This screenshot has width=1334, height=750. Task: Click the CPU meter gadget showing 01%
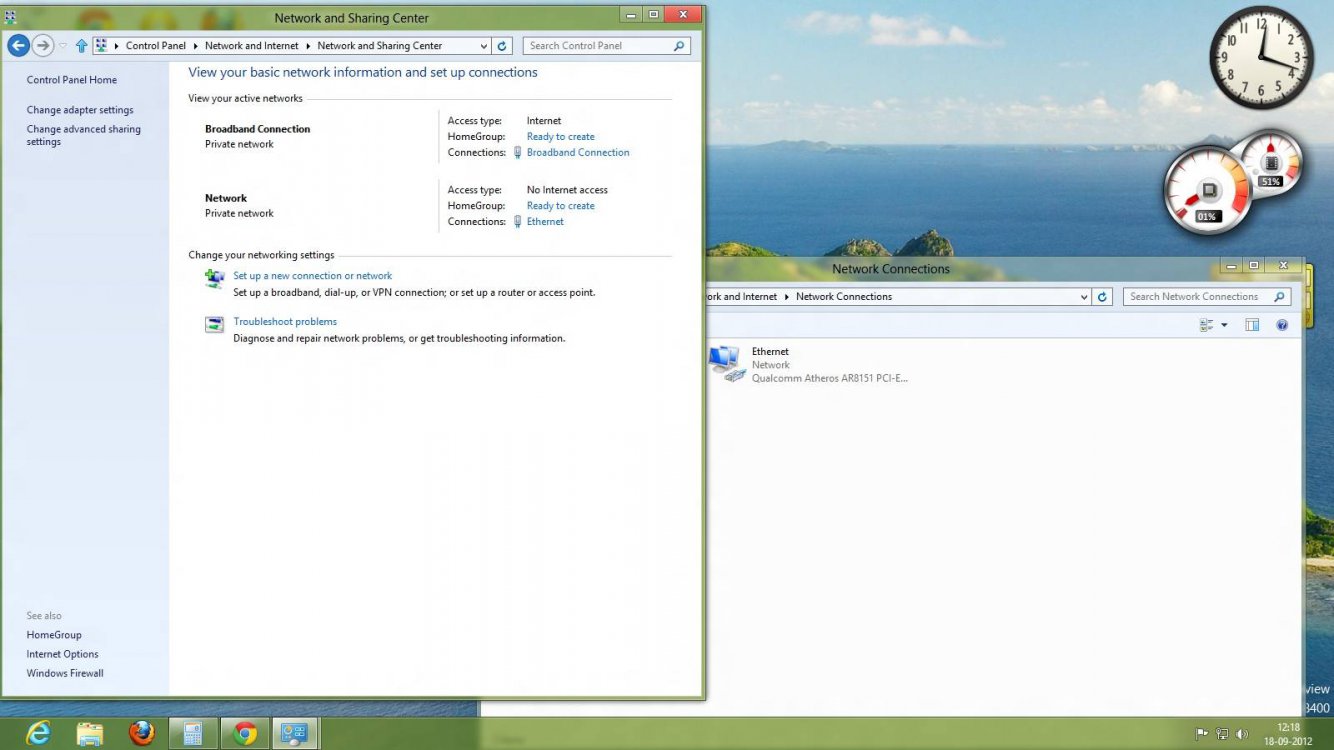[x=1206, y=191]
